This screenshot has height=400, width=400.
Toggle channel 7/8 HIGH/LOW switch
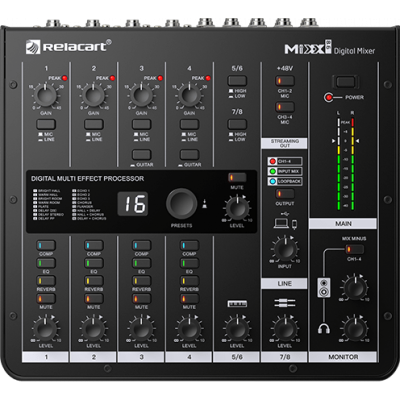[x=237, y=124]
